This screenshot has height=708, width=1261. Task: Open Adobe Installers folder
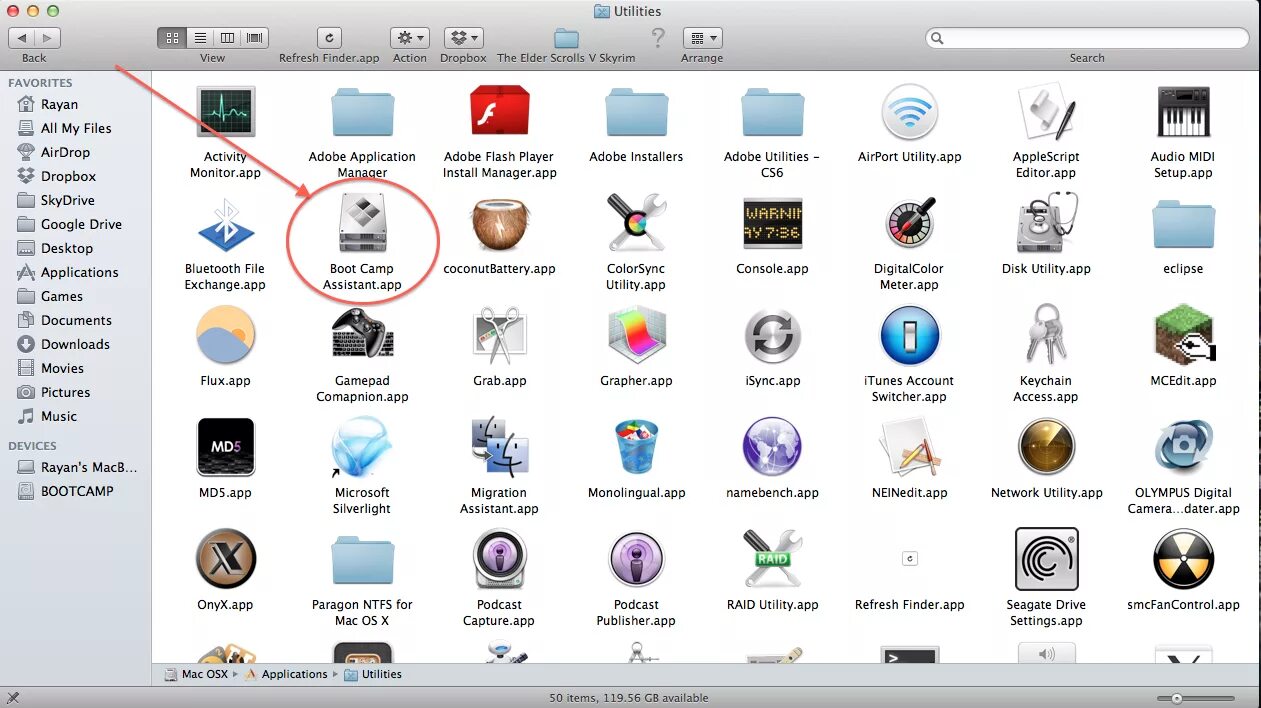coord(636,112)
